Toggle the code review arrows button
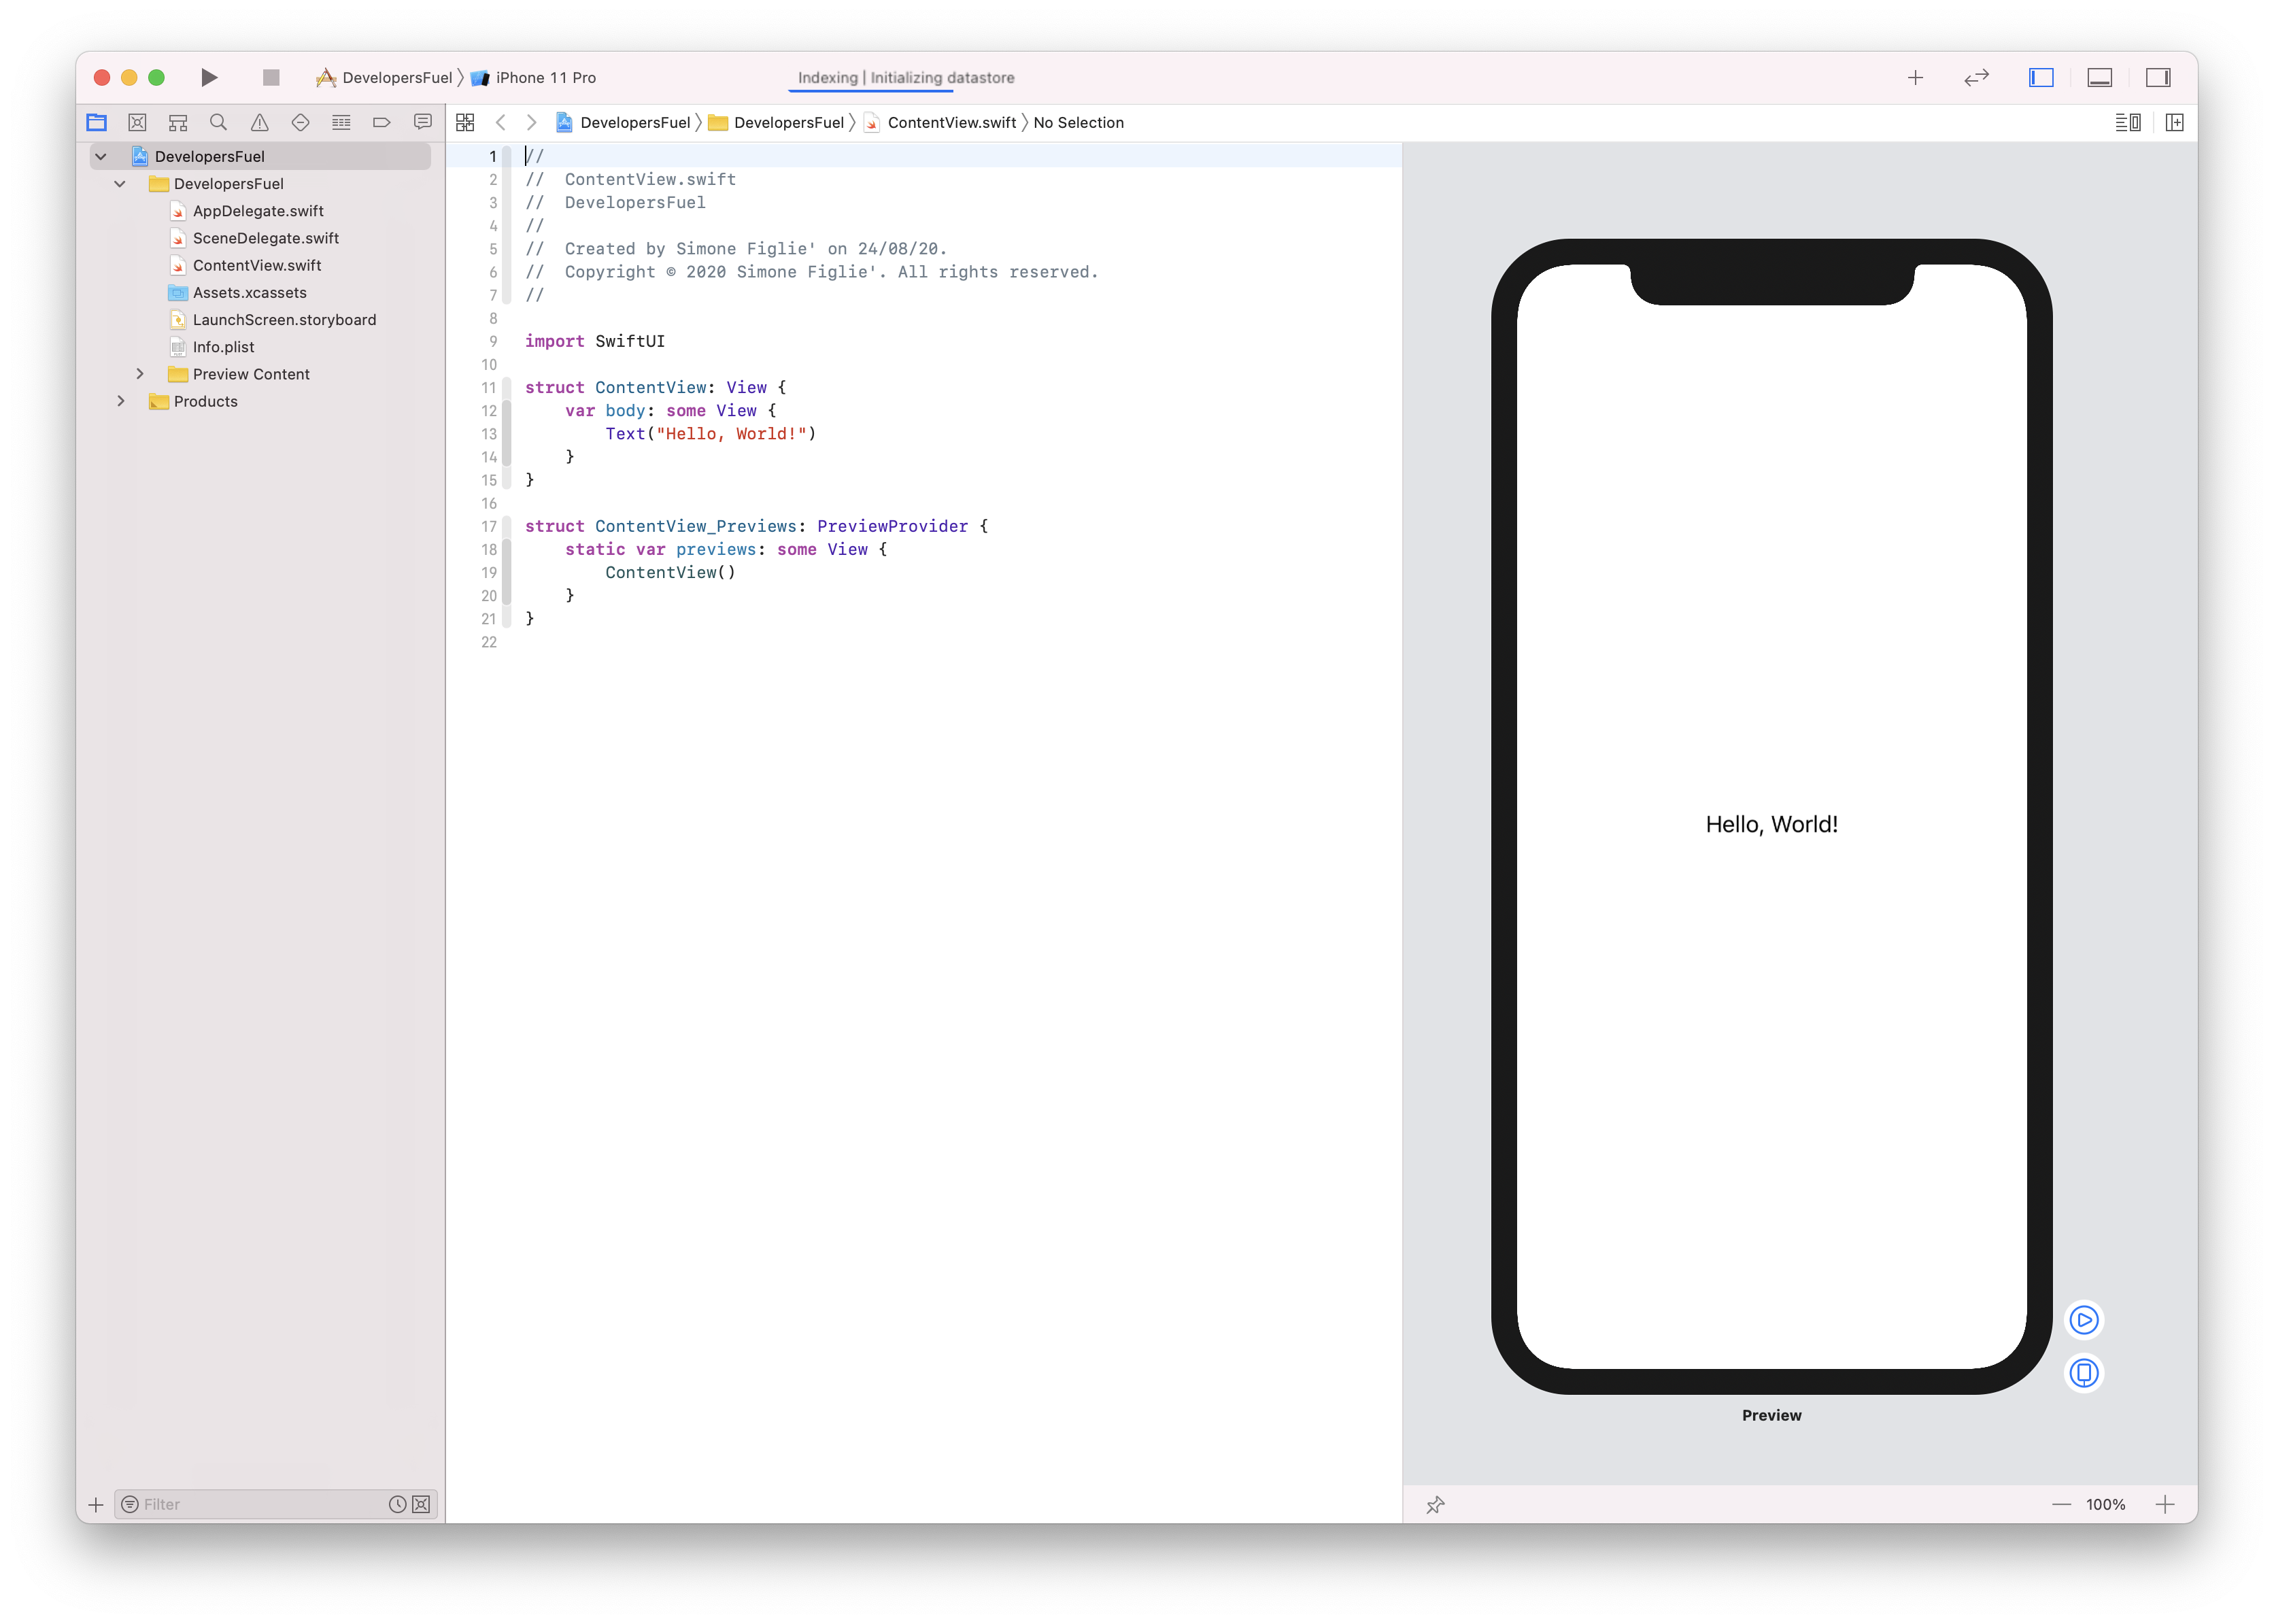2274x1624 pixels. point(1977,77)
